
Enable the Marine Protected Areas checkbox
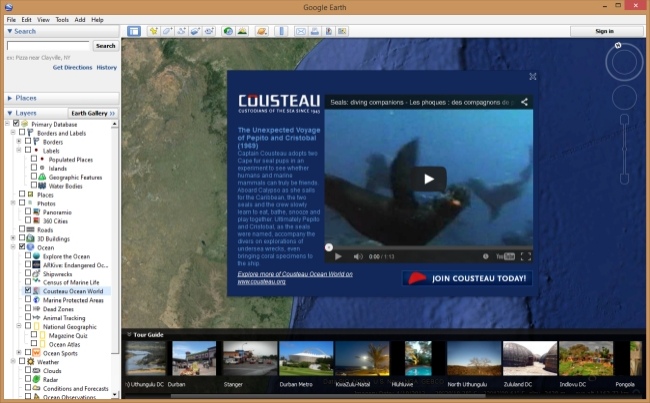[28, 299]
